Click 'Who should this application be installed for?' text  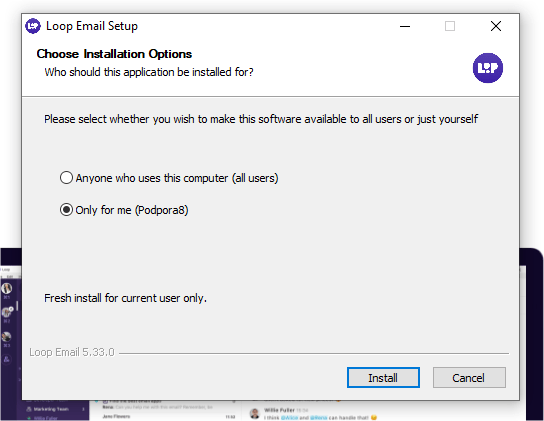pyautogui.click(x=149, y=72)
